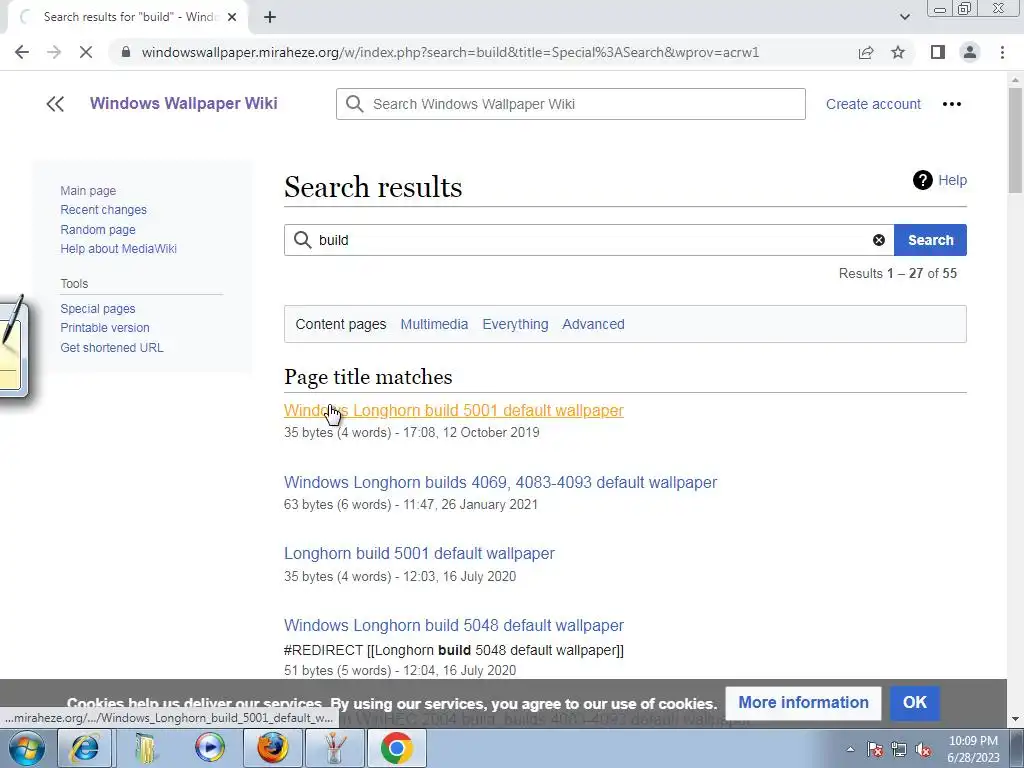Screen dimensions: 1024x768
Task: Switch to the Everything search tab
Action: point(515,324)
